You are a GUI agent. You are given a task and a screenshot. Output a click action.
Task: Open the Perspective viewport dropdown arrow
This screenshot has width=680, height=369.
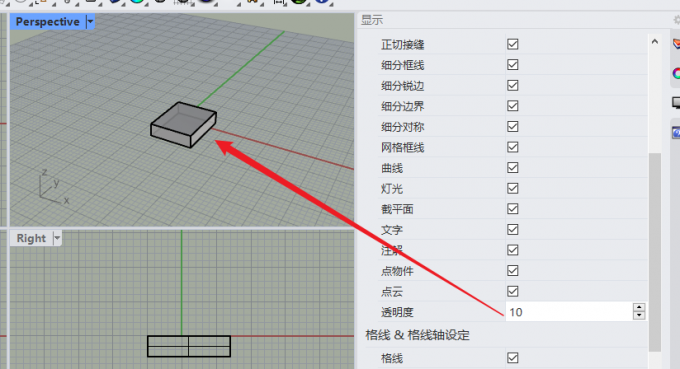pos(90,21)
